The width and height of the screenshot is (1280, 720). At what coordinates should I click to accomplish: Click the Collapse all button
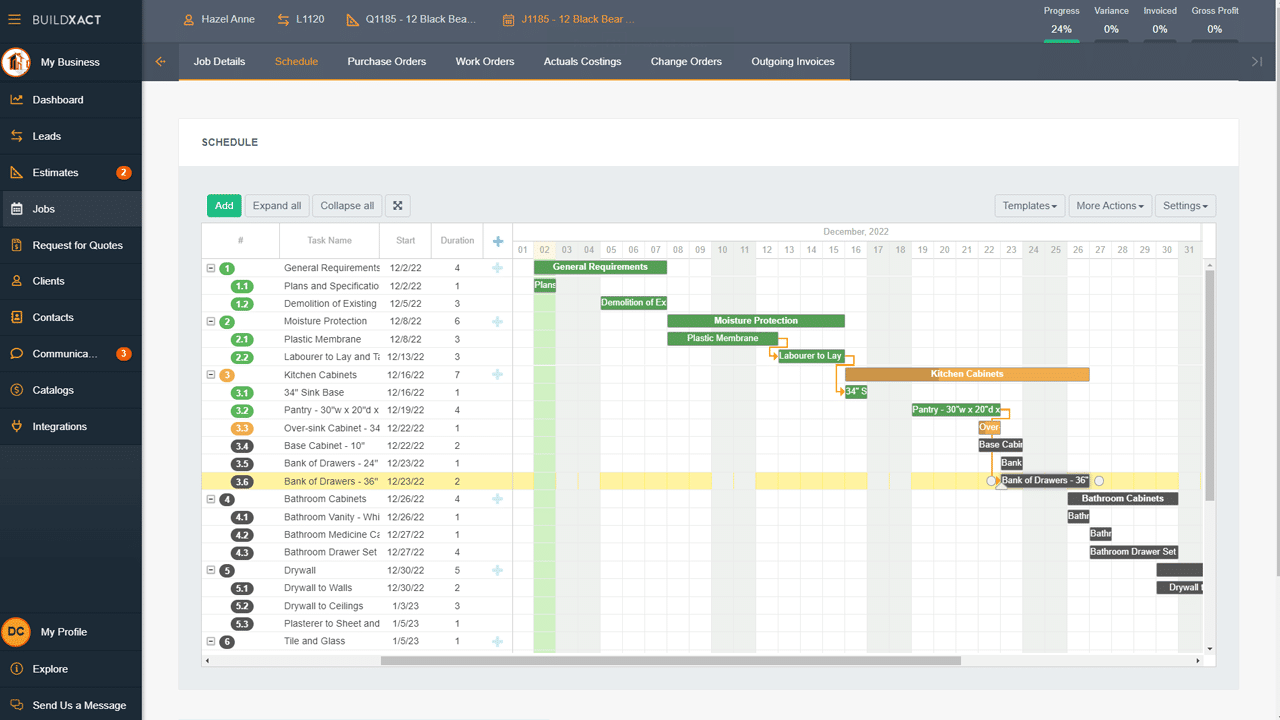point(347,206)
